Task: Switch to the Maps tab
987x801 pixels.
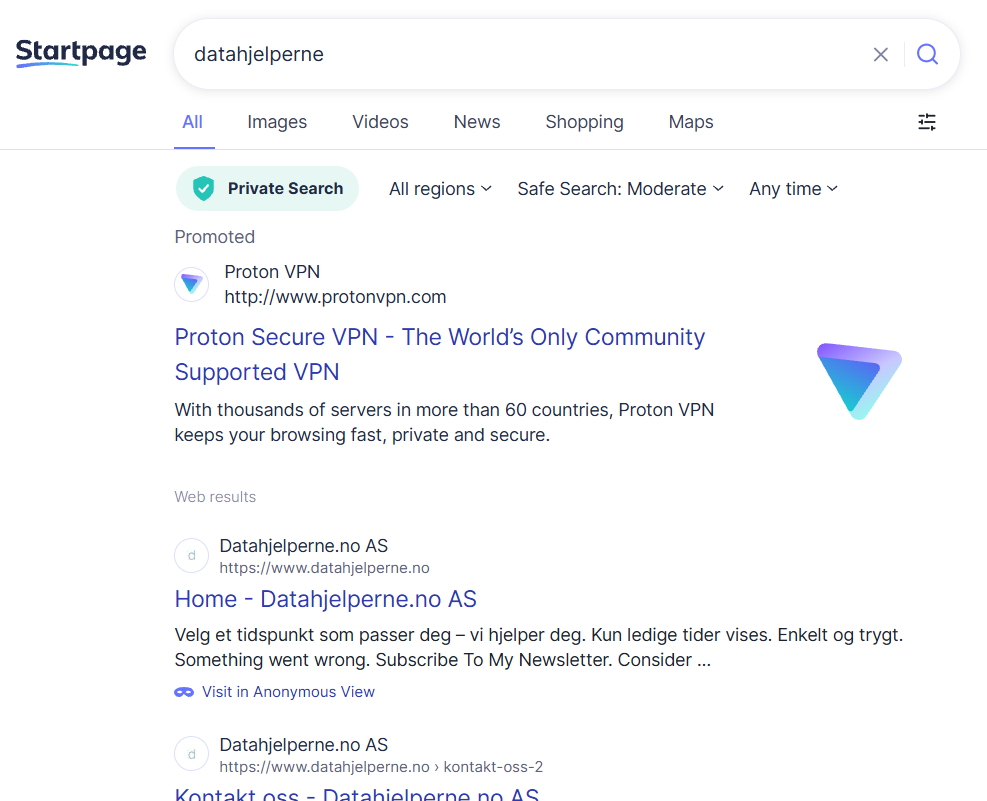Action: (691, 122)
